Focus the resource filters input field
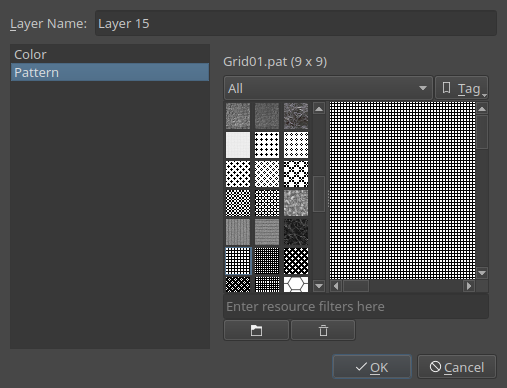Viewport: 507px width, 388px height. click(356, 306)
